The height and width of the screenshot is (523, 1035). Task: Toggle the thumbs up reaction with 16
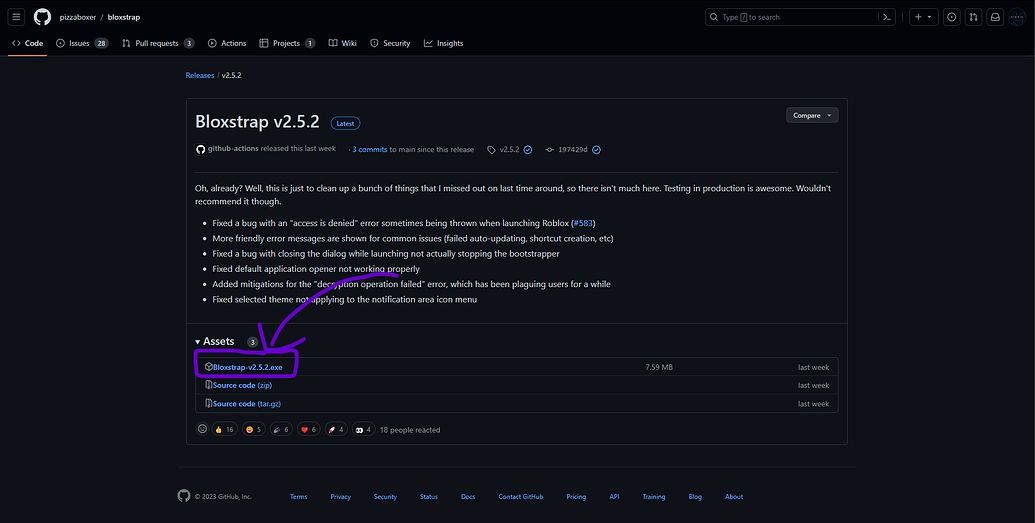pyautogui.click(x=224, y=429)
